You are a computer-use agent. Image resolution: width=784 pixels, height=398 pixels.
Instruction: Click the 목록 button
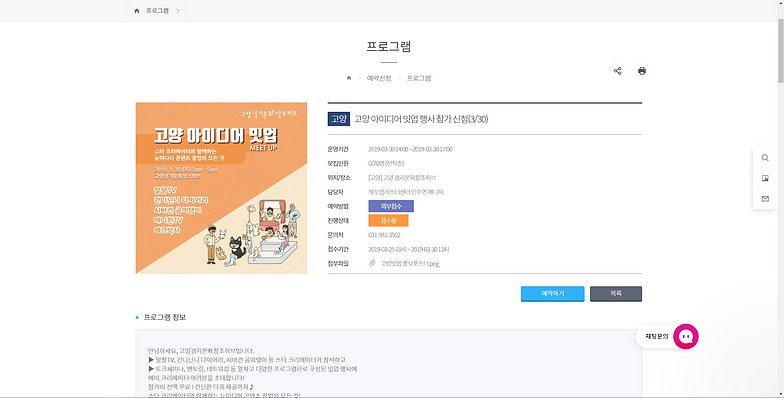(x=616, y=294)
